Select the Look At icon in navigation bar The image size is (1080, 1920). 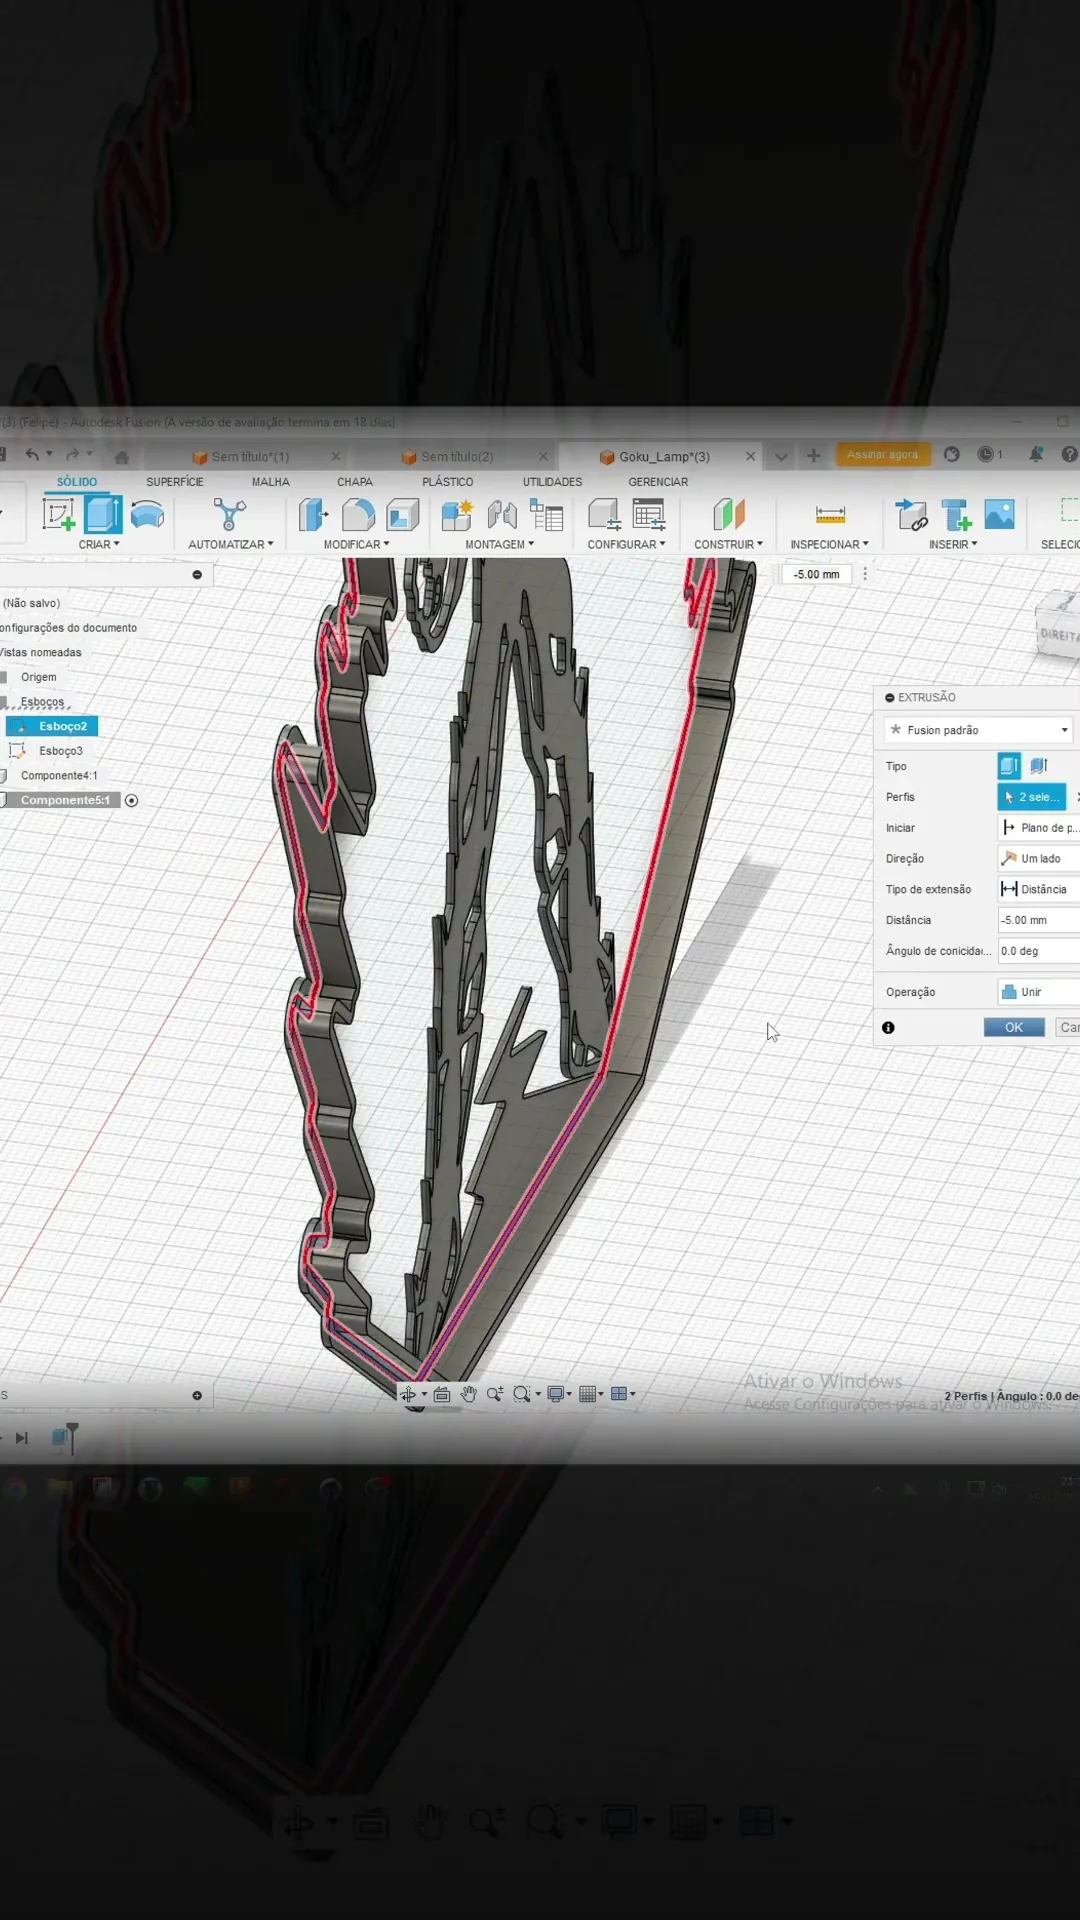pos(441,1394)
